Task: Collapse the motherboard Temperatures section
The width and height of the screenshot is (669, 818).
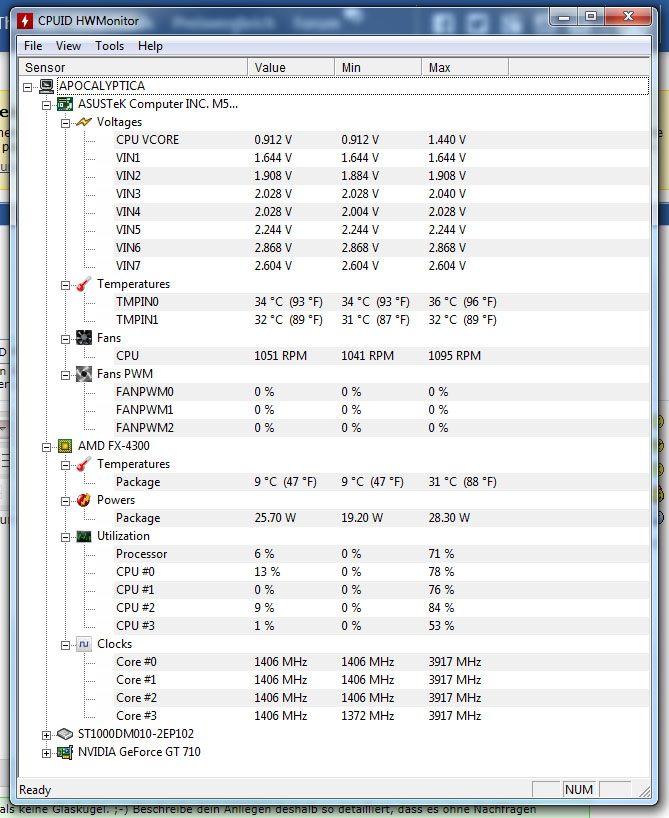Action: tap(65, 285)
